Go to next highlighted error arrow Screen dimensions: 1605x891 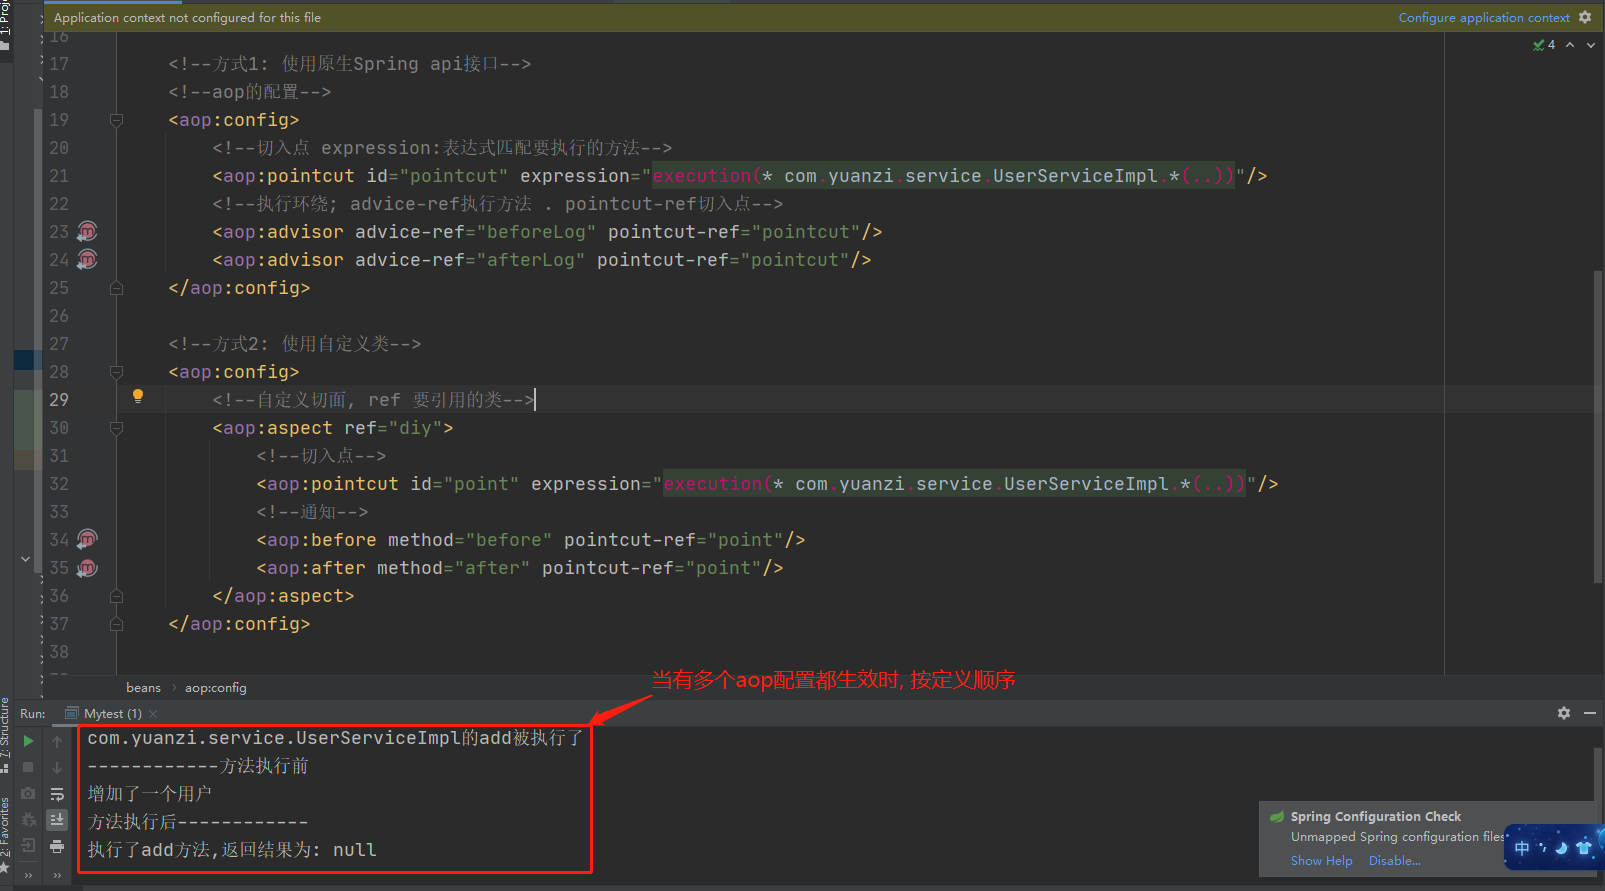click(x=1591, y=45)
